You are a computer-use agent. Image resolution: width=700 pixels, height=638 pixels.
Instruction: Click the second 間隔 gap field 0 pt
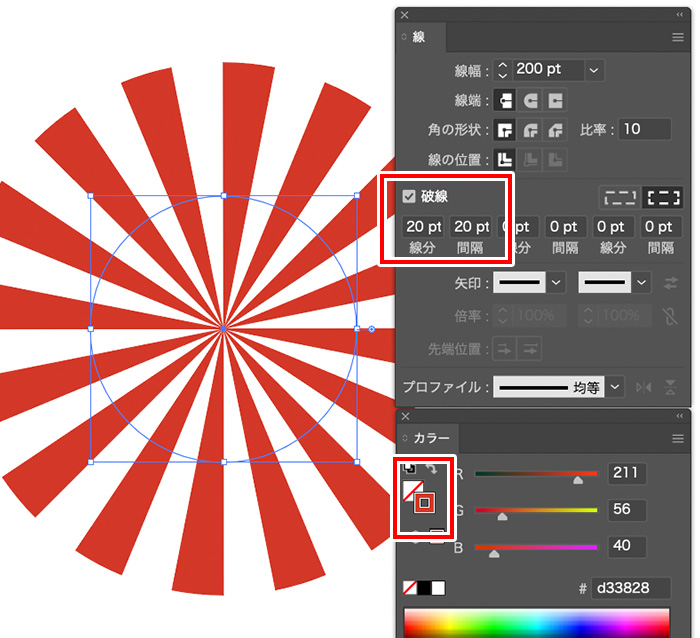tap(566, 227)
